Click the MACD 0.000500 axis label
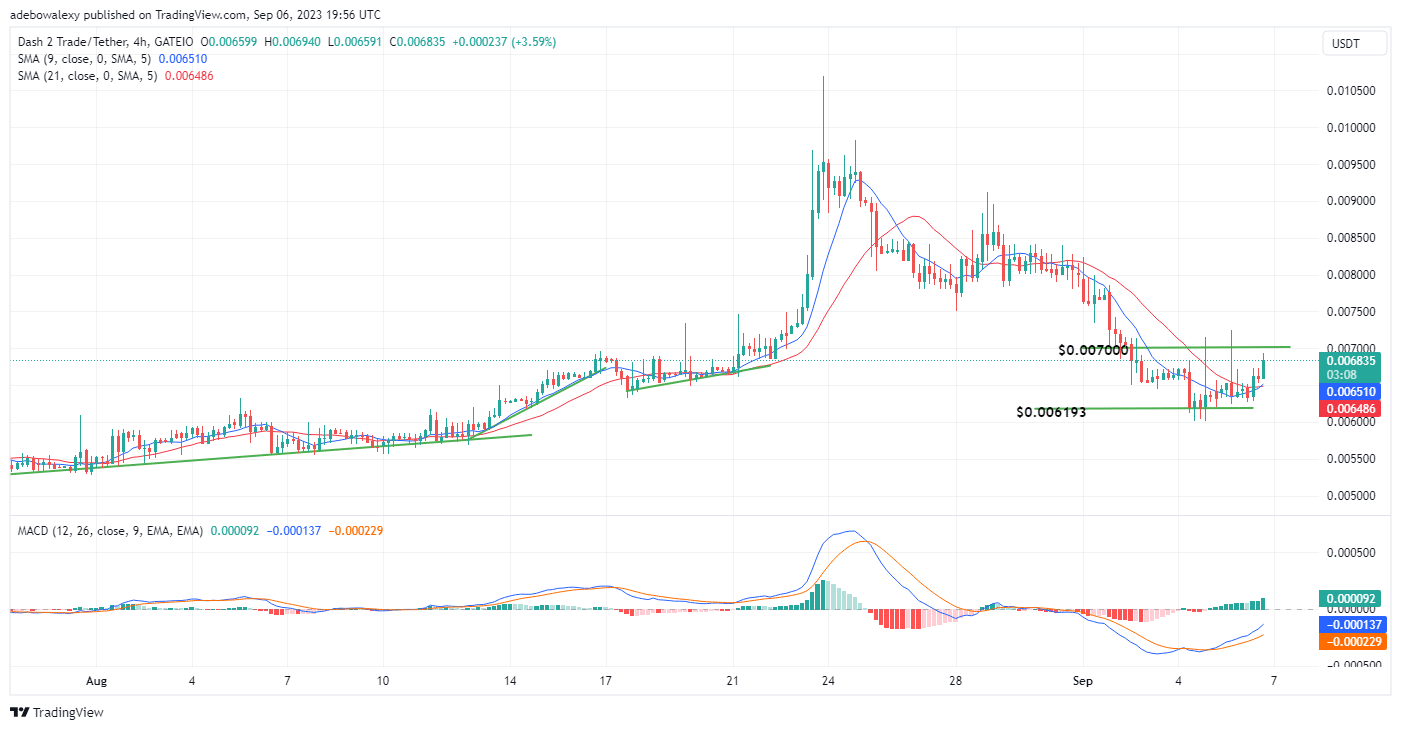The height and width of the screenshot is (730, 1401). tap(1350, 552)
